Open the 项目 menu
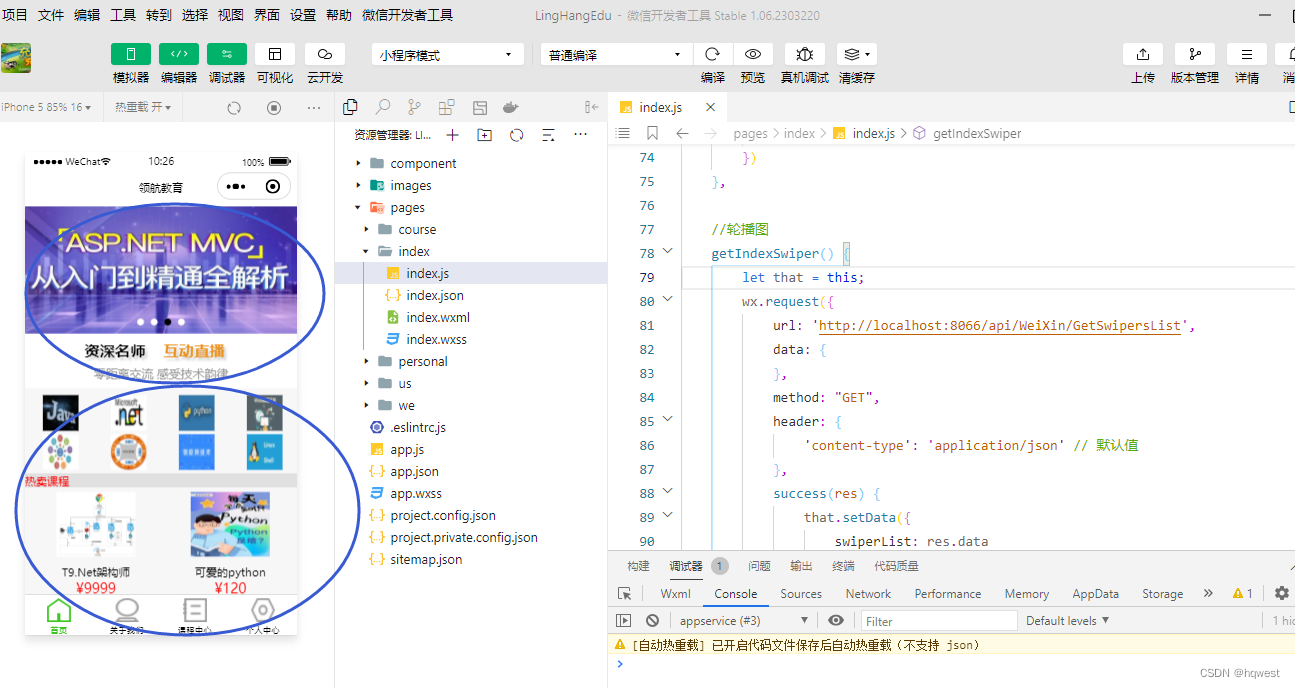The width and height of the screenshot is (1295, 688). click(15, 15)
